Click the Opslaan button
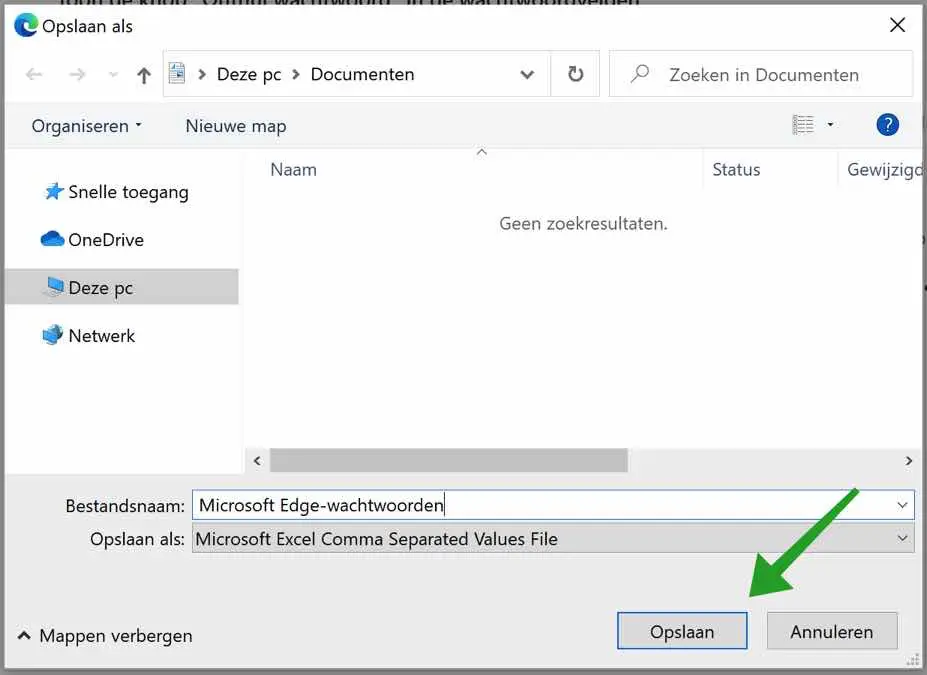Screen dimensions: 927x675 coord(682,631)
